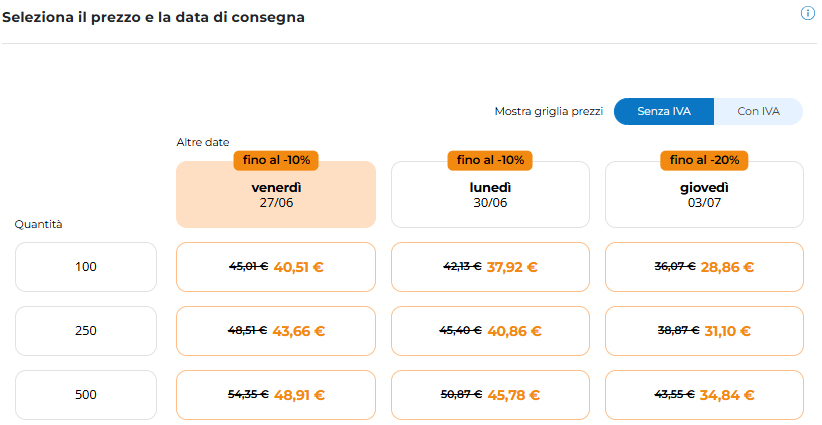Select the 37,92 € price cell

(490, 267)
